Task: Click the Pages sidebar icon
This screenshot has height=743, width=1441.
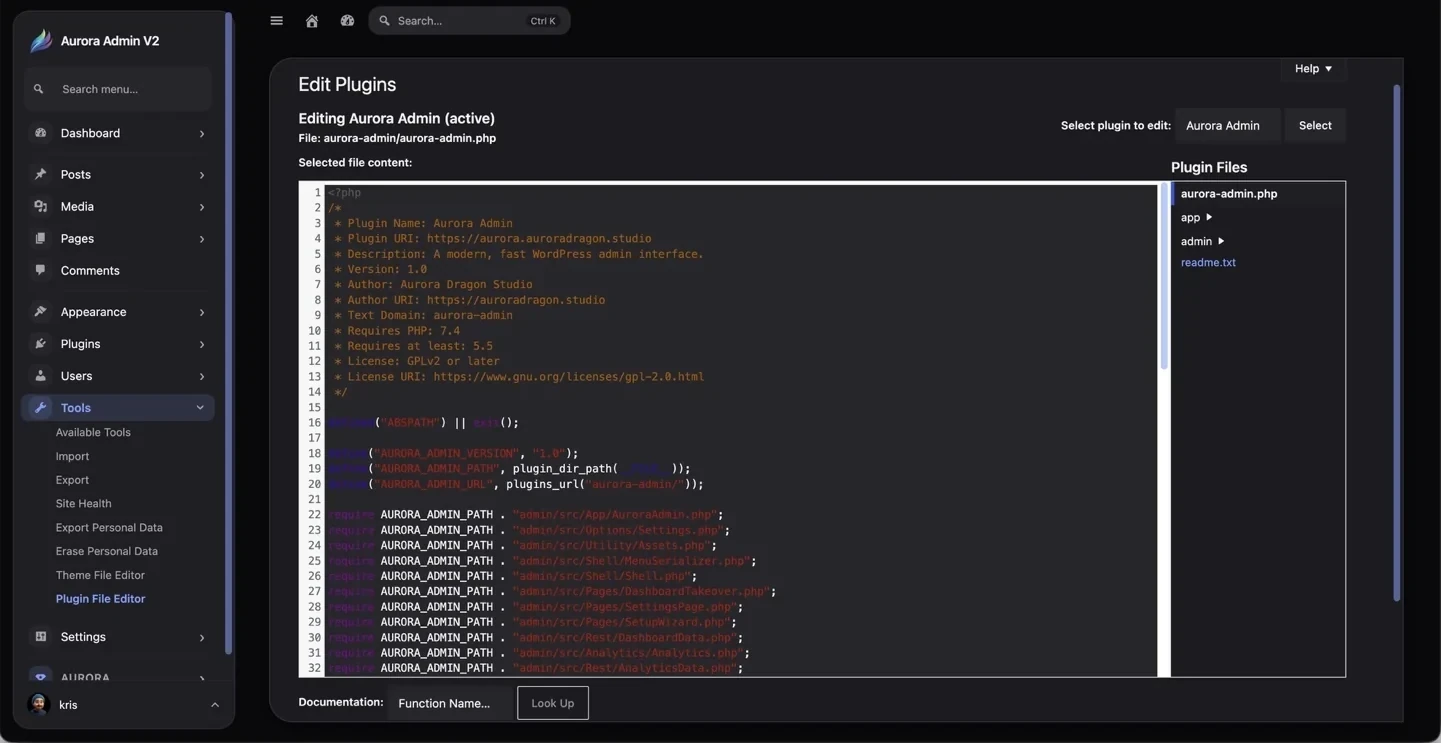Action: (x=40, y=238)
